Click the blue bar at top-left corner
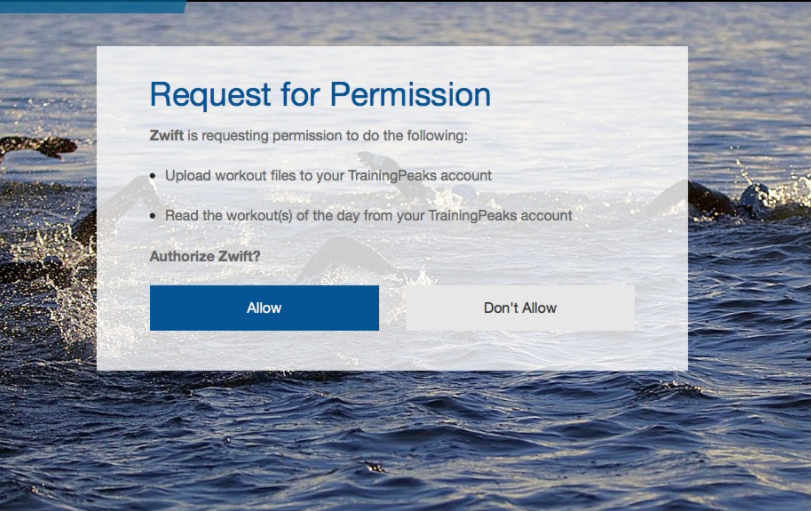 (x=92, y=6)
